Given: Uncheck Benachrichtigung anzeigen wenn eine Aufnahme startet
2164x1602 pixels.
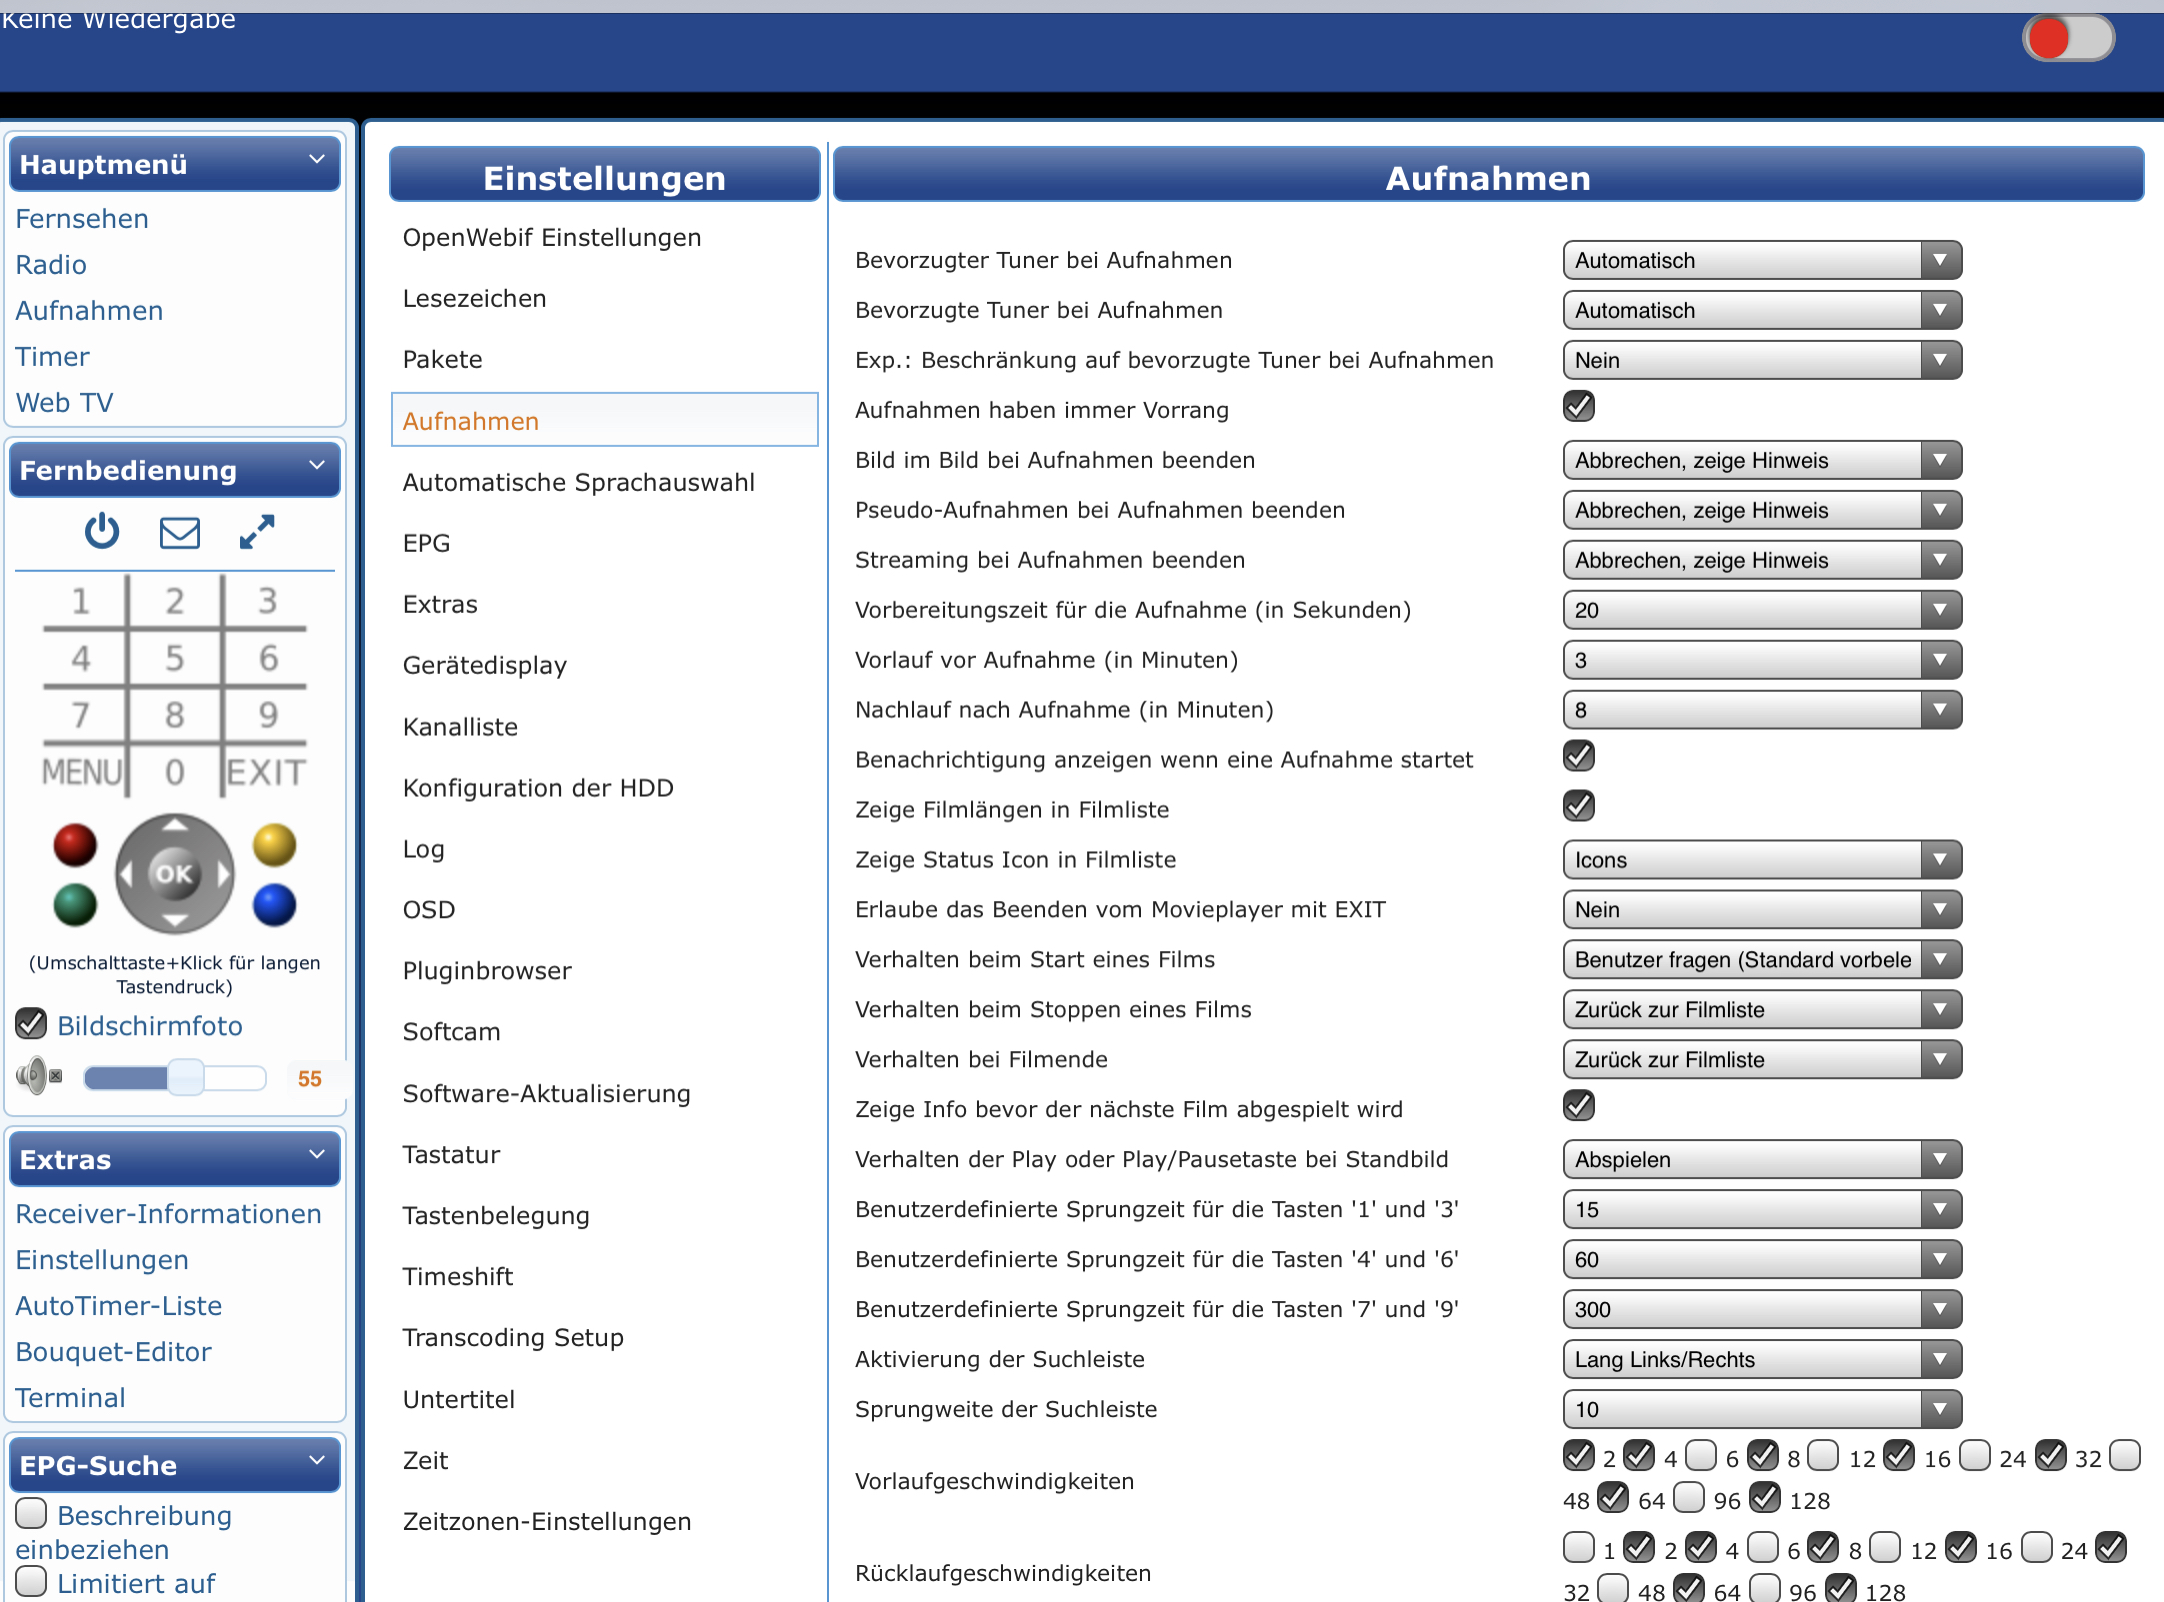Looking at the screenshot, I should click(x=1579, y=756).
